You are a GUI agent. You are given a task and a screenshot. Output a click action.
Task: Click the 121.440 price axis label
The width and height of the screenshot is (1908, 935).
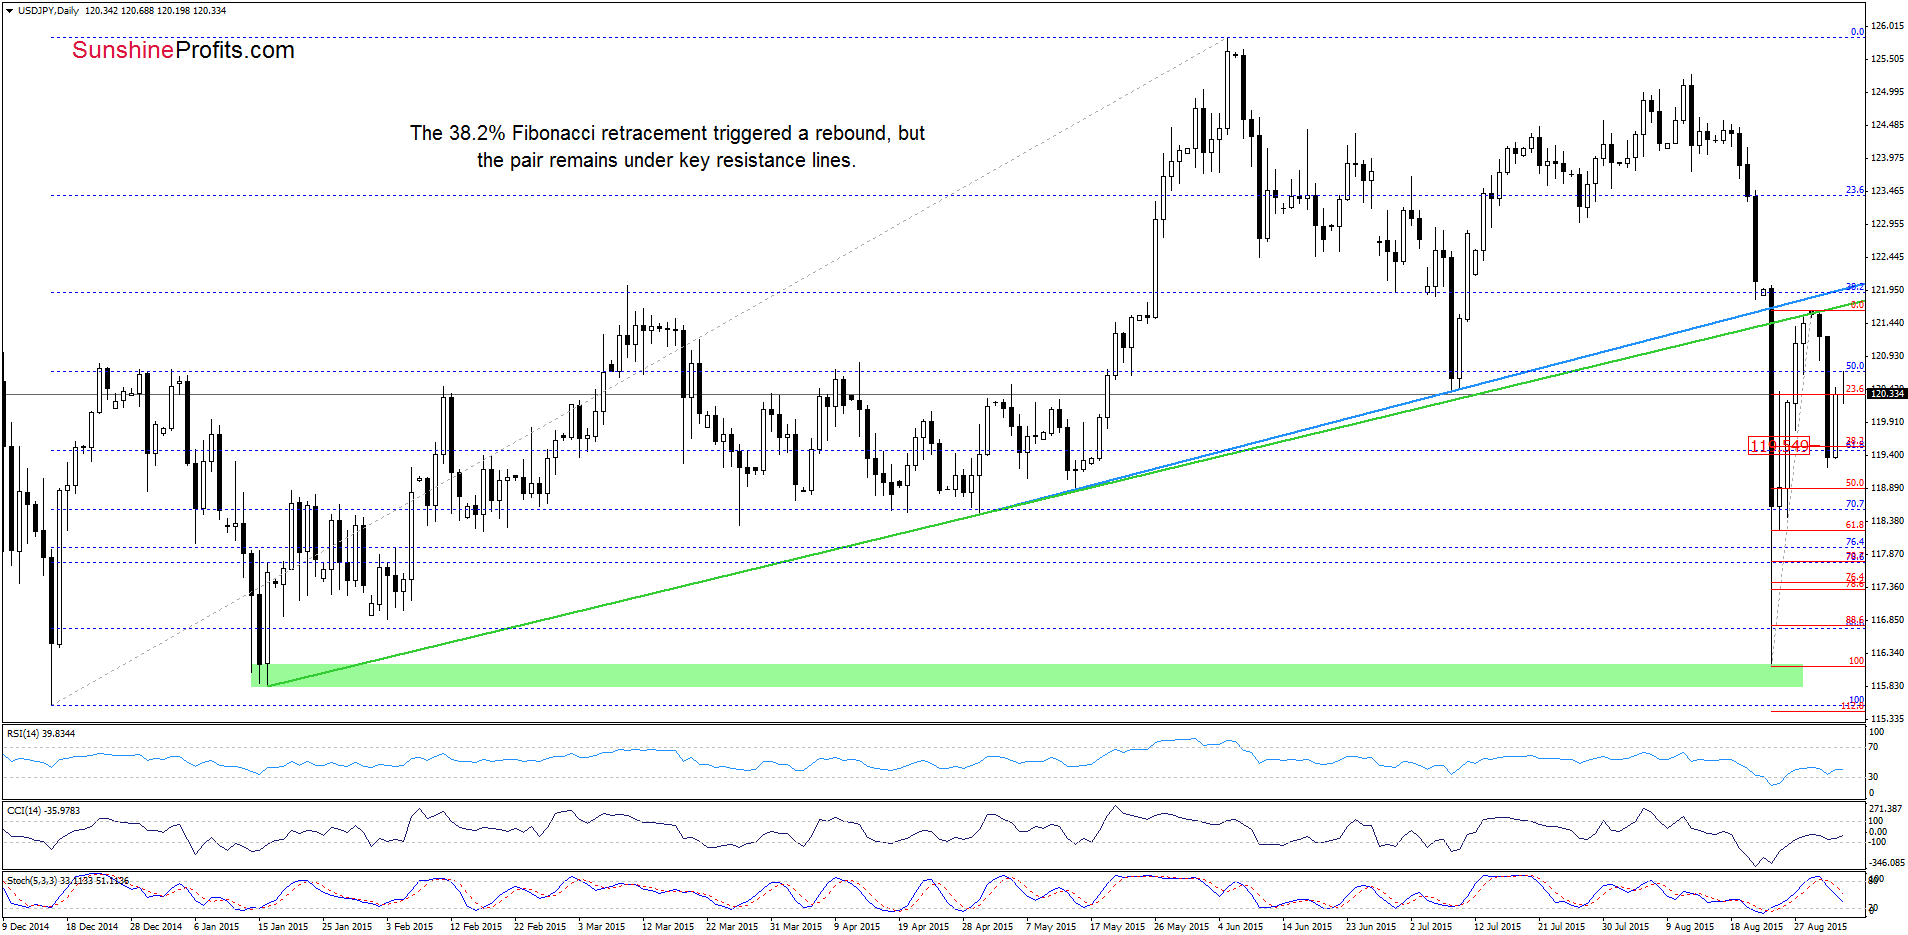(1887, 323)
